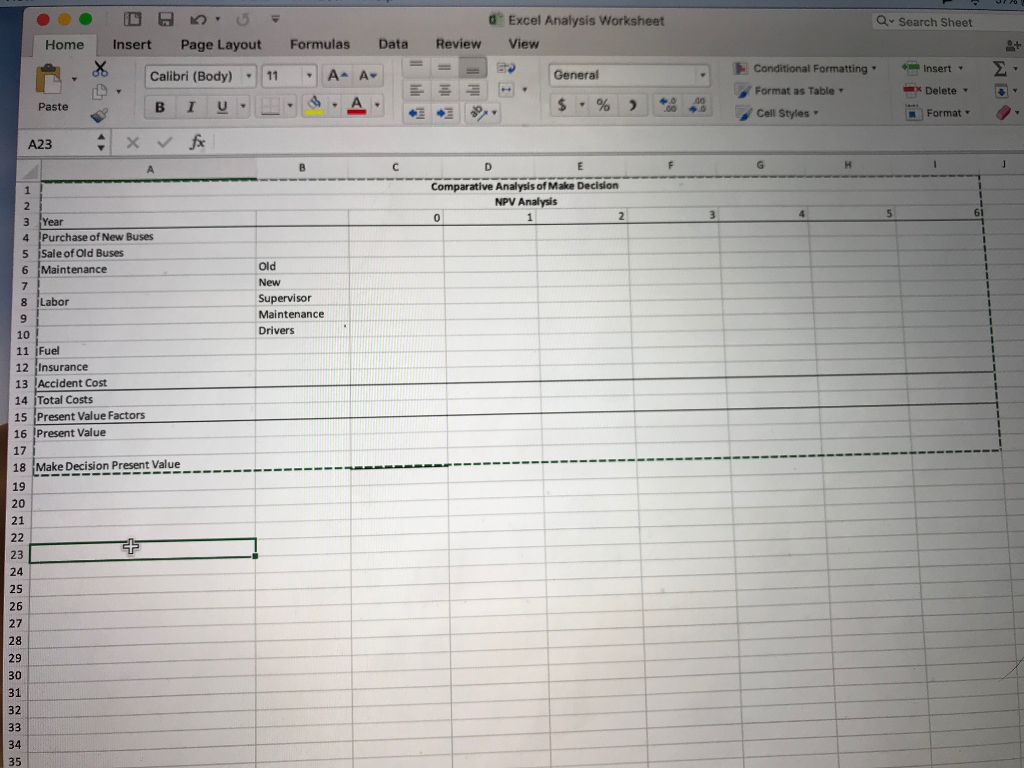Click the percent style icon
Image resolution: width=1024 pixels, height=768 pixels.
(603, 105)
